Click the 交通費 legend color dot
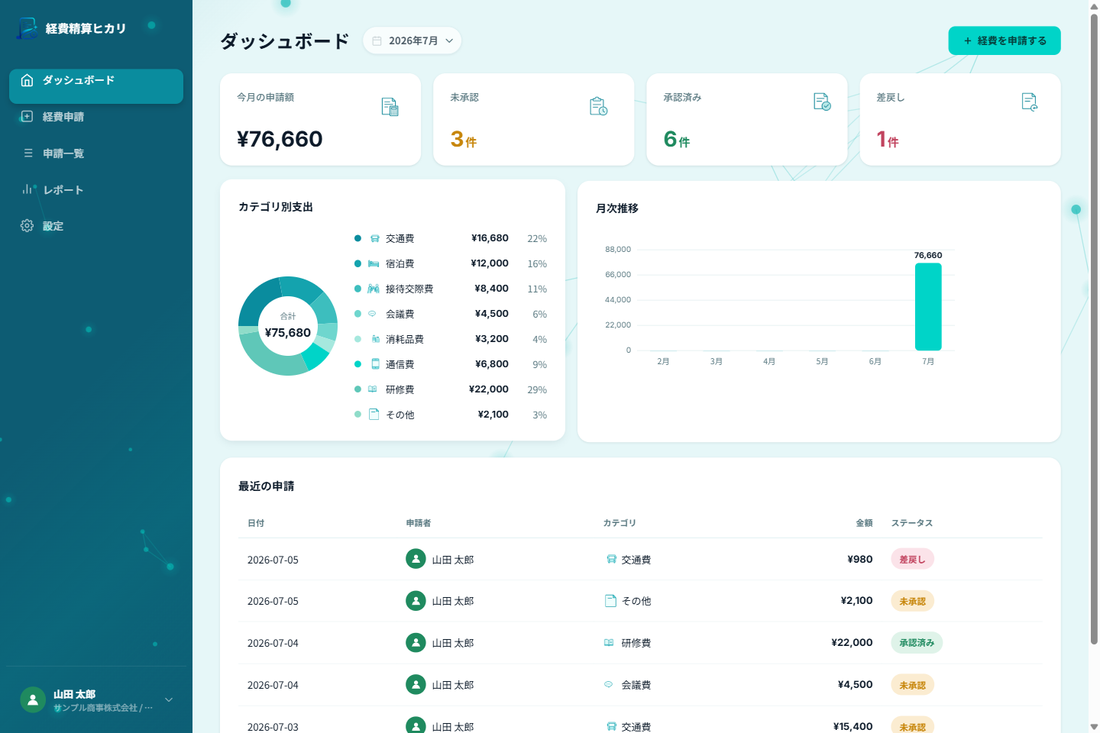 tap(358, 238)
